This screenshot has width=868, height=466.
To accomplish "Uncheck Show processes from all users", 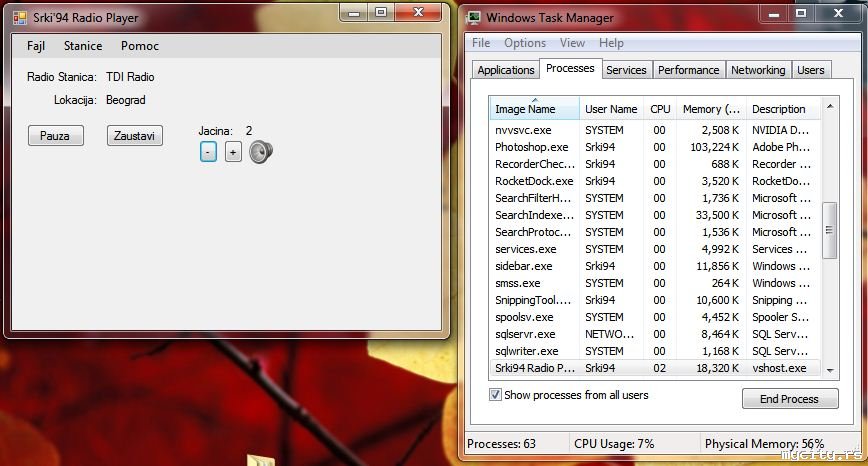I will (495, 395).
